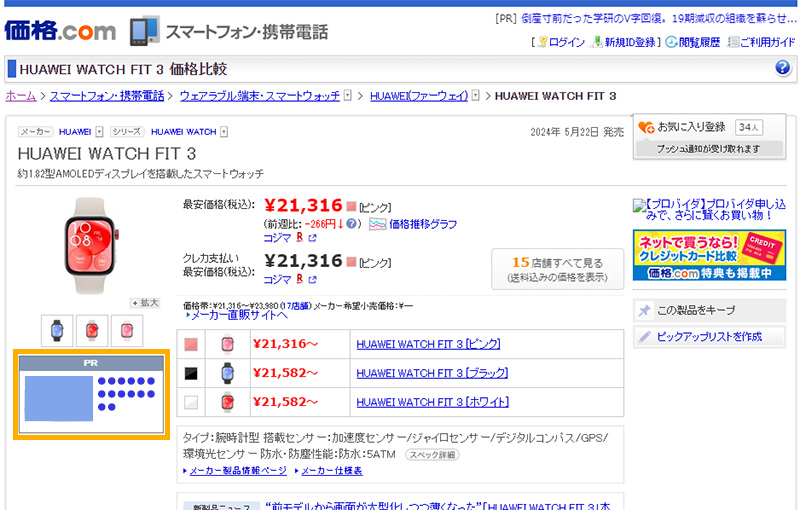Open スマートフォン・携帯電話 breadcrumb category
The height and width of the screenshot is (510, 800).
pyautogui.click(x=107, y=96)
